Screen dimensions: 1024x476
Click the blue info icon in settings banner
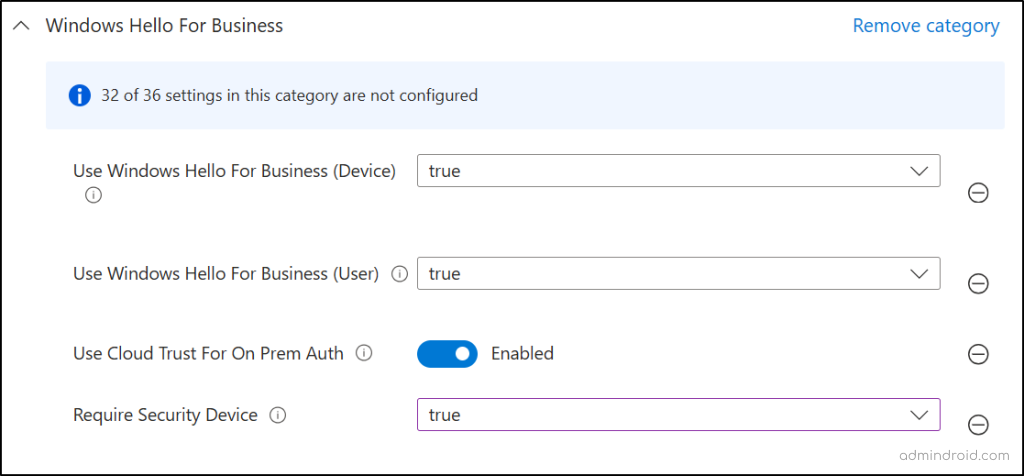click(x=79, y=96)
